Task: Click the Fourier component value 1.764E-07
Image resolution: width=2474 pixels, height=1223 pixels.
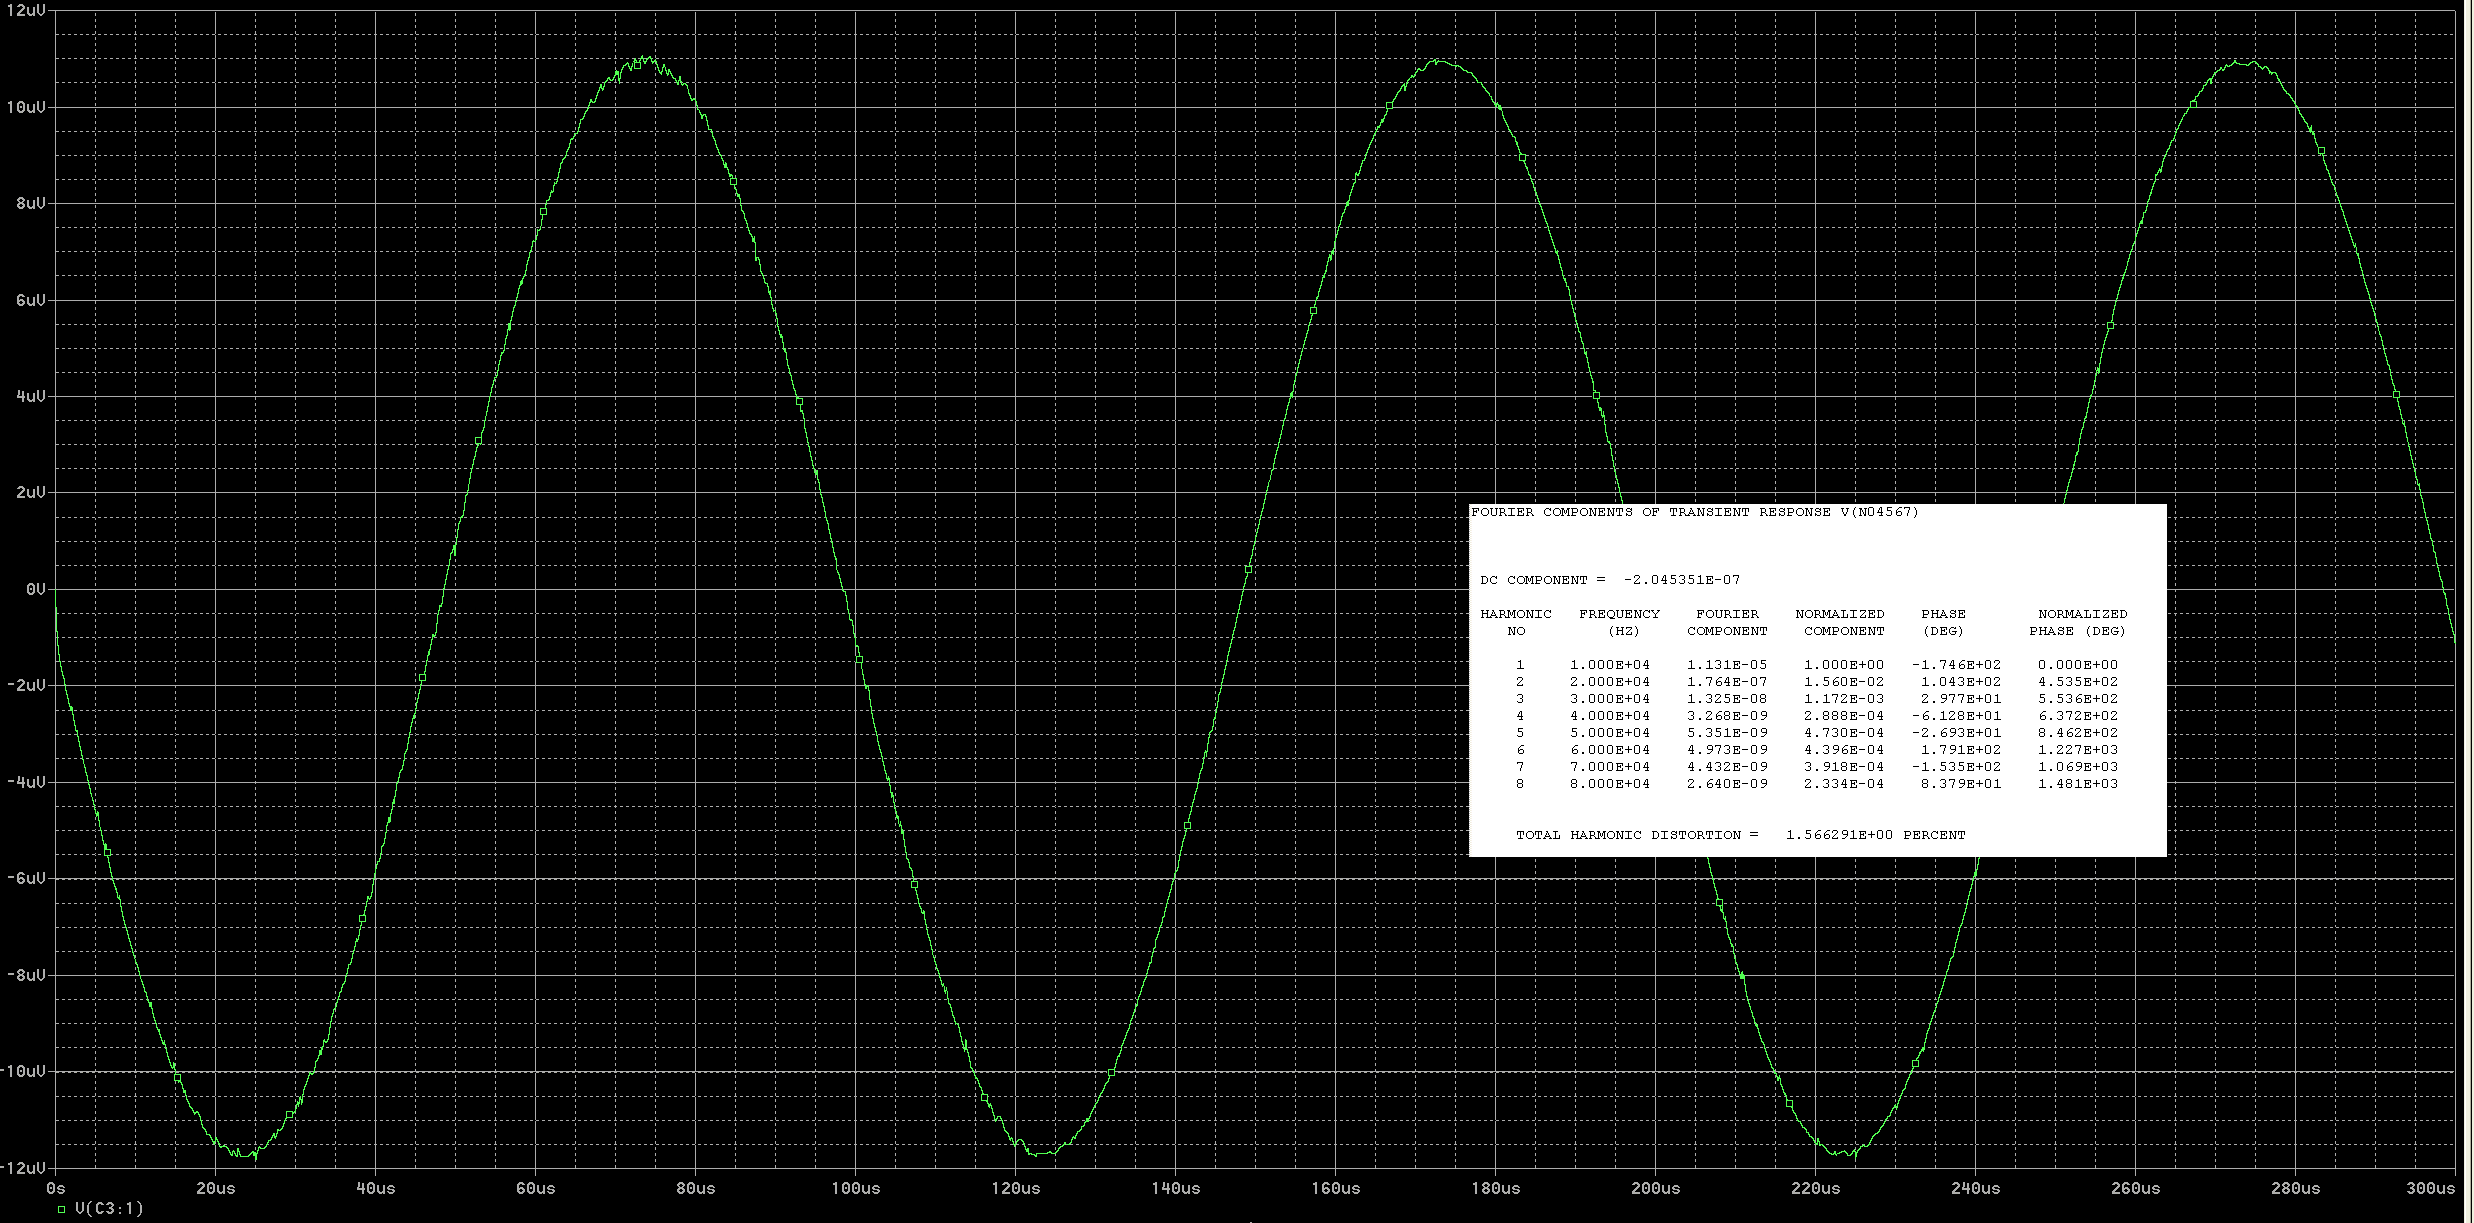Action: (1727, 682)
